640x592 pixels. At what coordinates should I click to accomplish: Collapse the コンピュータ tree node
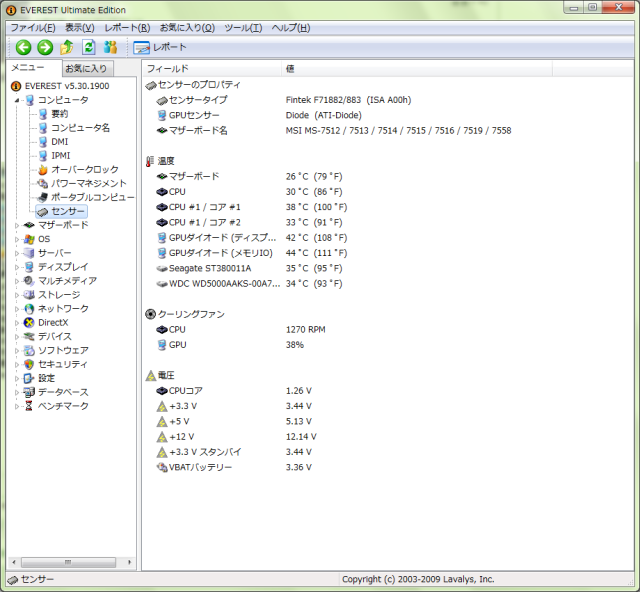(17, 100)
